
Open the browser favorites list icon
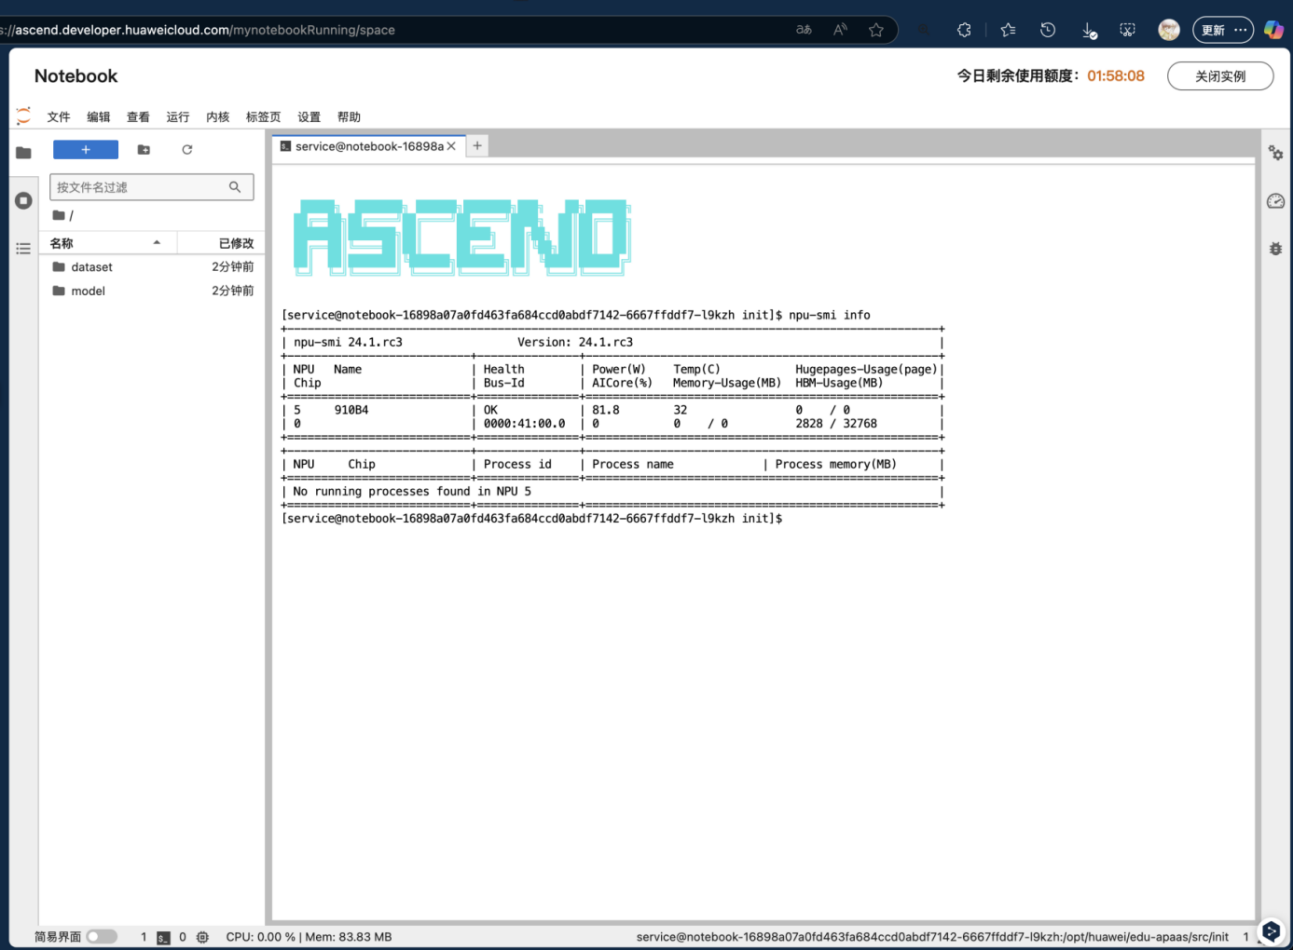tap(1008, 30)
